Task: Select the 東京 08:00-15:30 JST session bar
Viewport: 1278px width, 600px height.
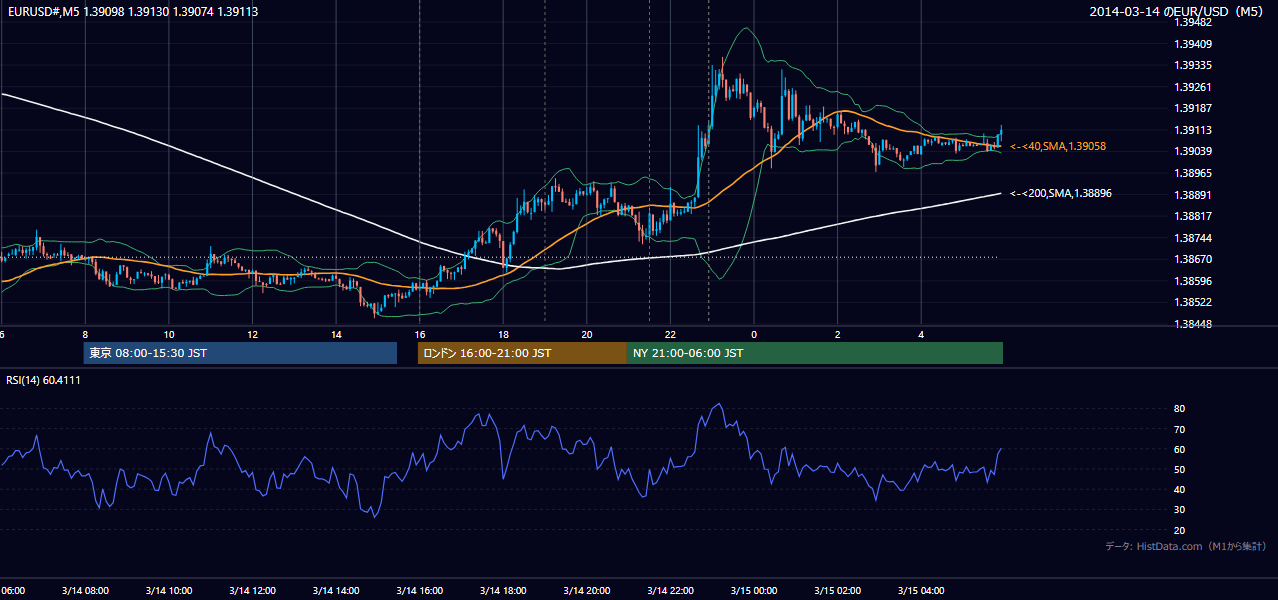Action: coord(240,353)
